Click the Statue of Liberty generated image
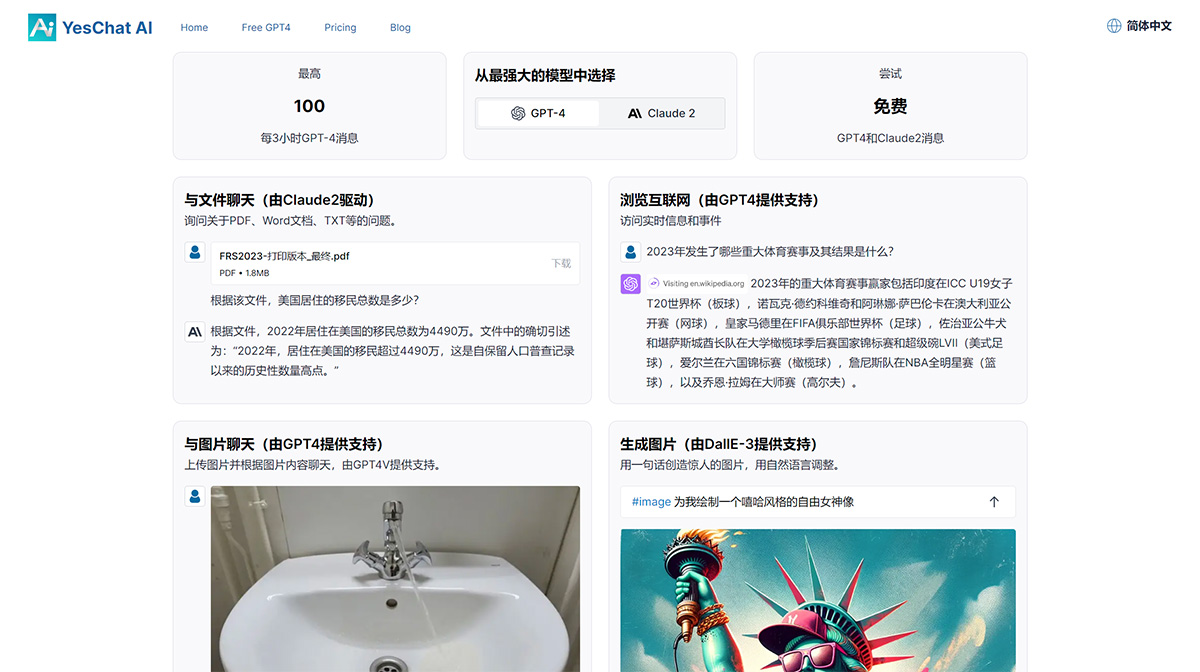Image resolution: width=1200 pixels, height=672 pixels. click(817, 600)
